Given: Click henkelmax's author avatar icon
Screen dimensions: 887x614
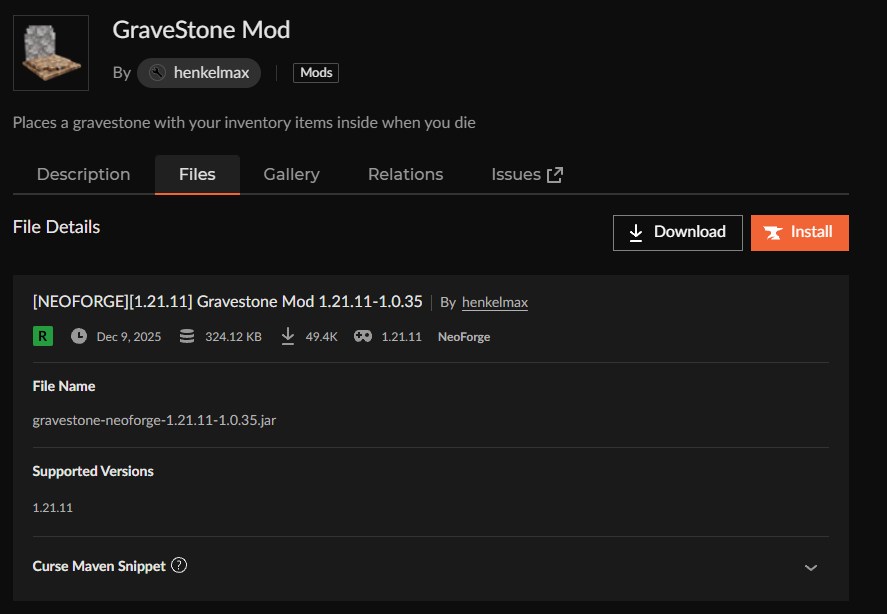Looking at the screenshot, I should [x=156, y=73].
